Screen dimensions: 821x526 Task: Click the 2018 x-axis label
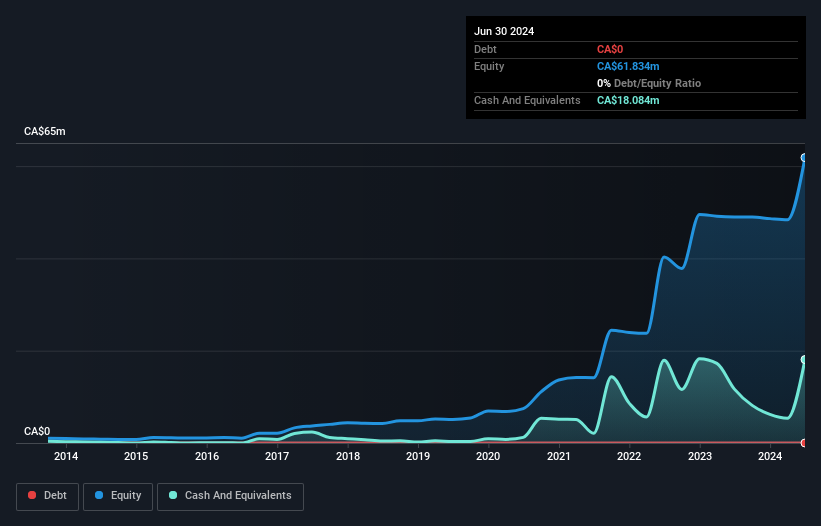tap(348, 456)
